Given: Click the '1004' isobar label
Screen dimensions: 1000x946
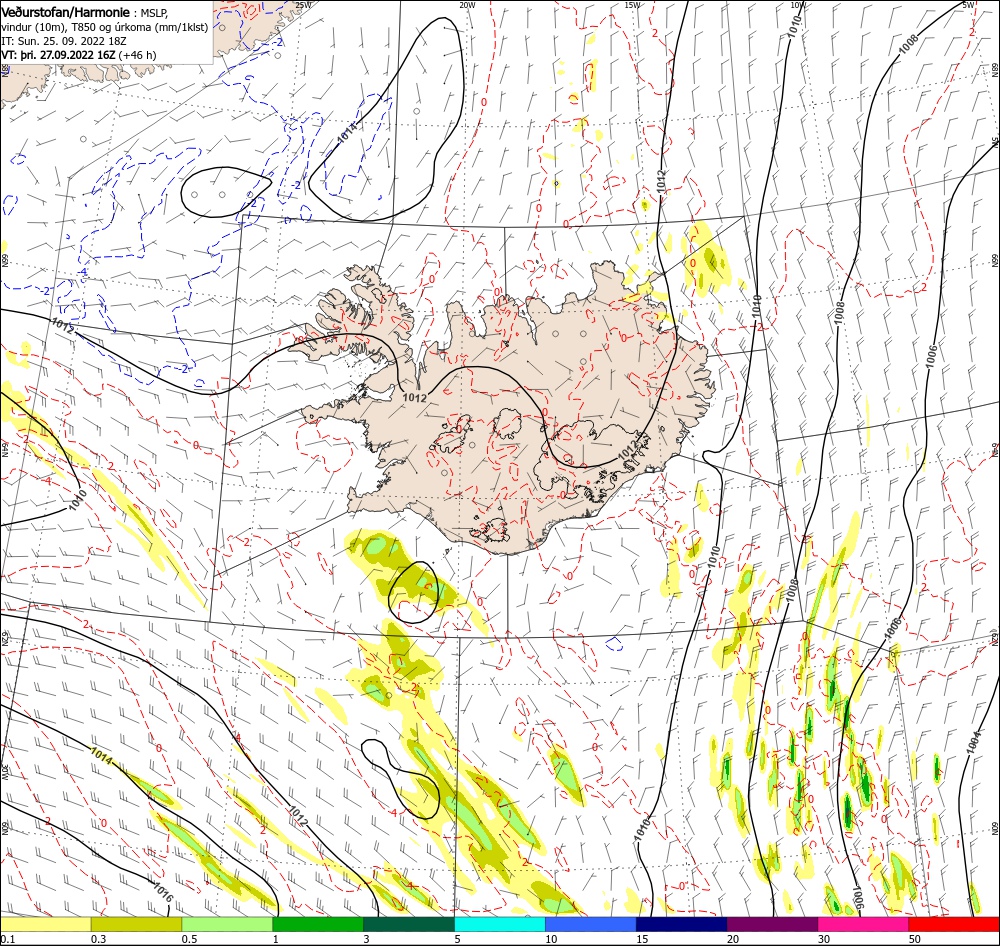Looking at the screenshot, I should 973,742.
